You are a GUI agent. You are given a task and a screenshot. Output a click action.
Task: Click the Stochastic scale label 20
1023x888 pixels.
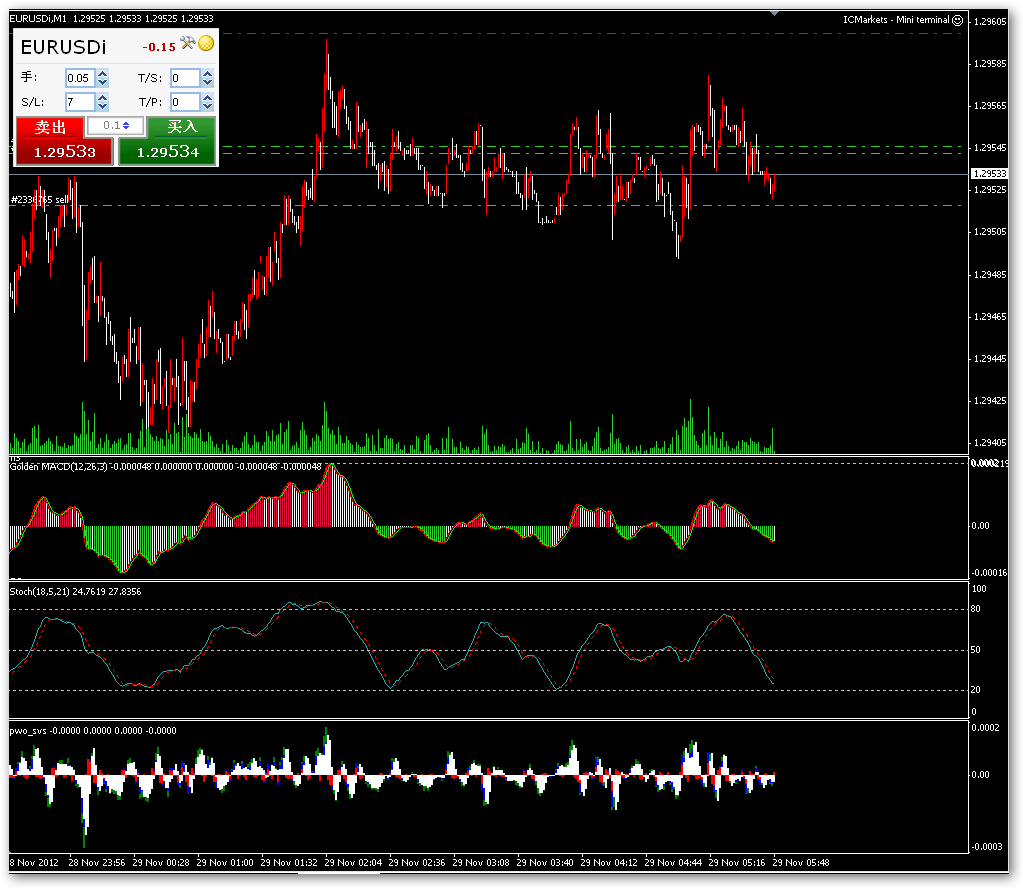tap(976, 690)
